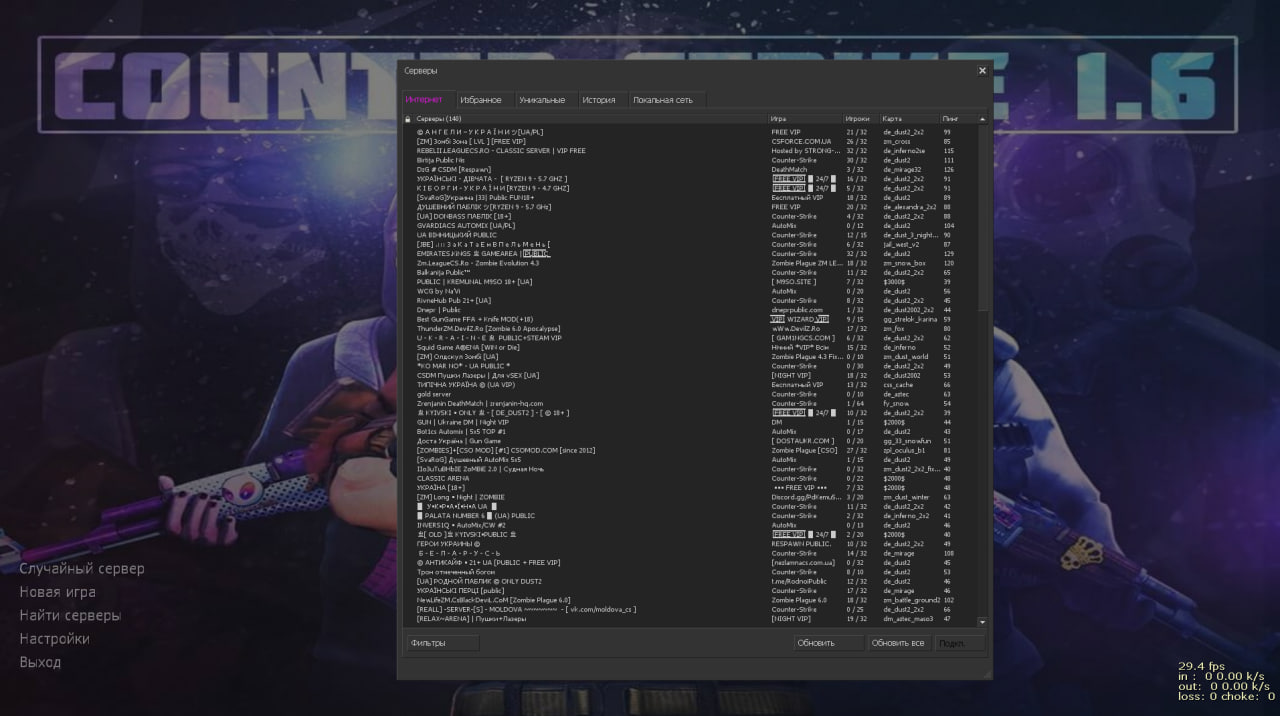Click the scrollbar down arrow
This screenshot has height=716, width=1280.
click(x=982, y=621)
